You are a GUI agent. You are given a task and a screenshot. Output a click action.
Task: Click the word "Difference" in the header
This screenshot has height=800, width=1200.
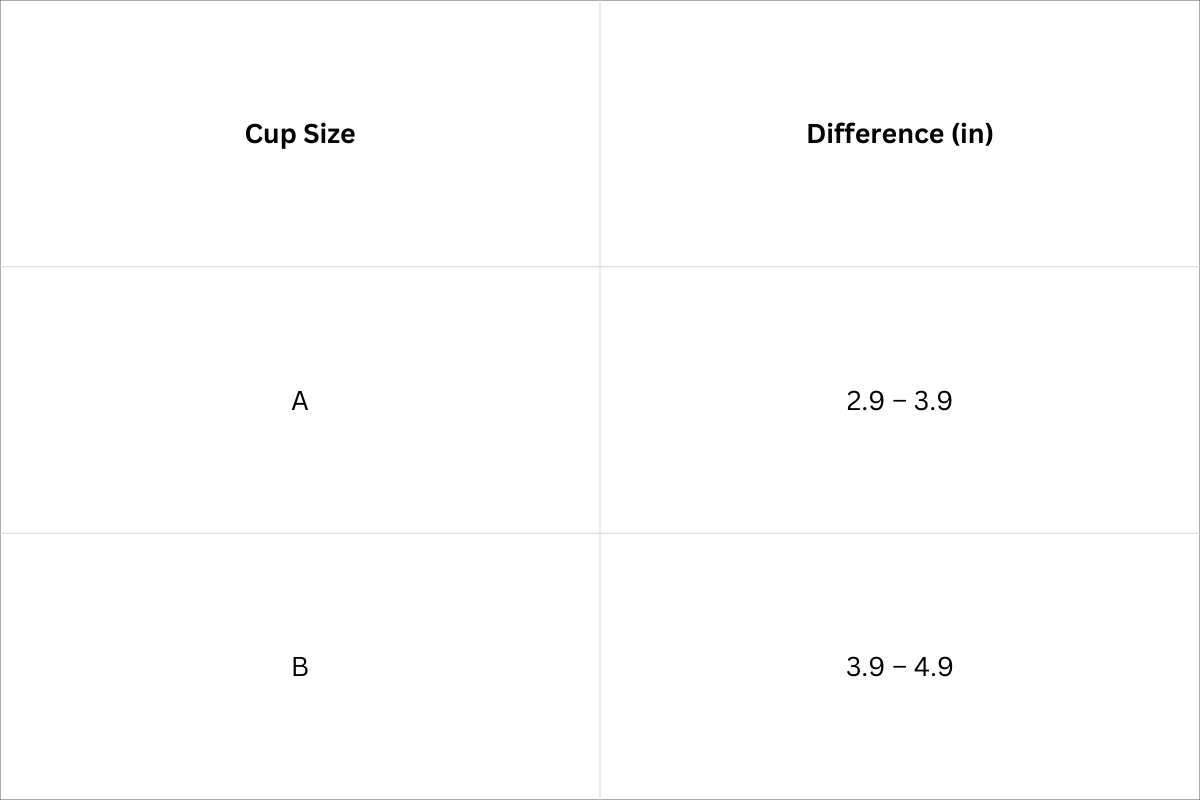pyautogui.click(x=874, y=134)
